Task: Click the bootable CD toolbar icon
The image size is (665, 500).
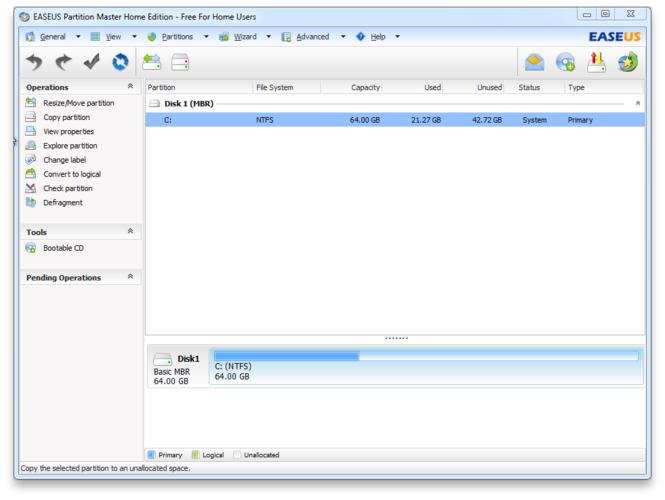Action: coord(565,62)
